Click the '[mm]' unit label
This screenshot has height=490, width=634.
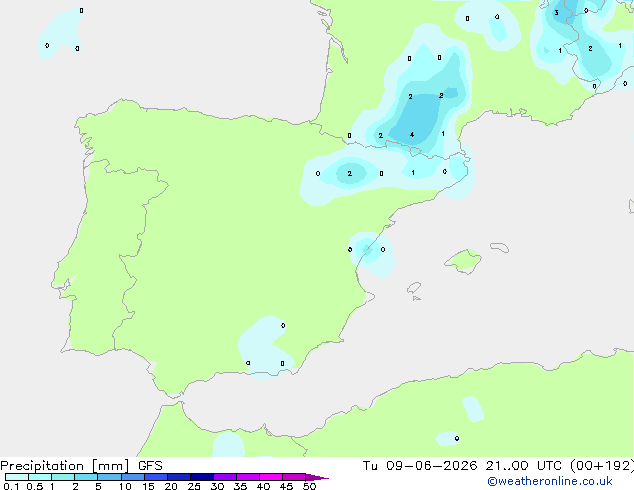(110, 466)
